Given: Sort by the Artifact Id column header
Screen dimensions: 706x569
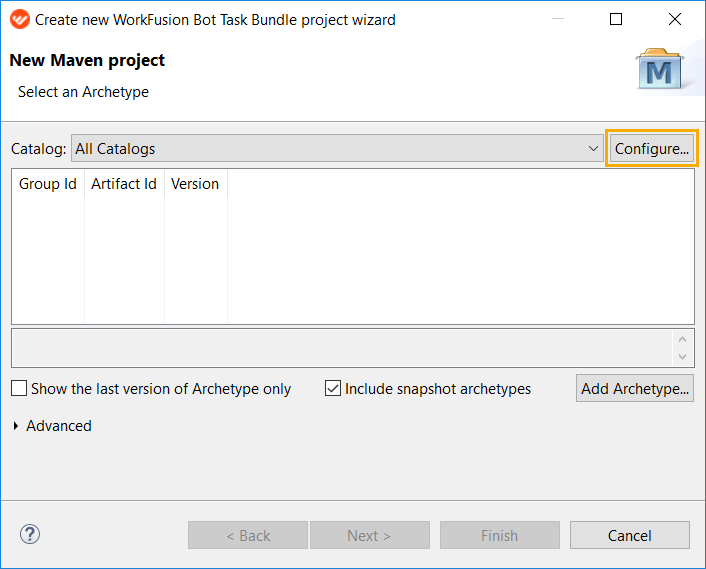Looking at the screenshot, I should tap(124, 184).
